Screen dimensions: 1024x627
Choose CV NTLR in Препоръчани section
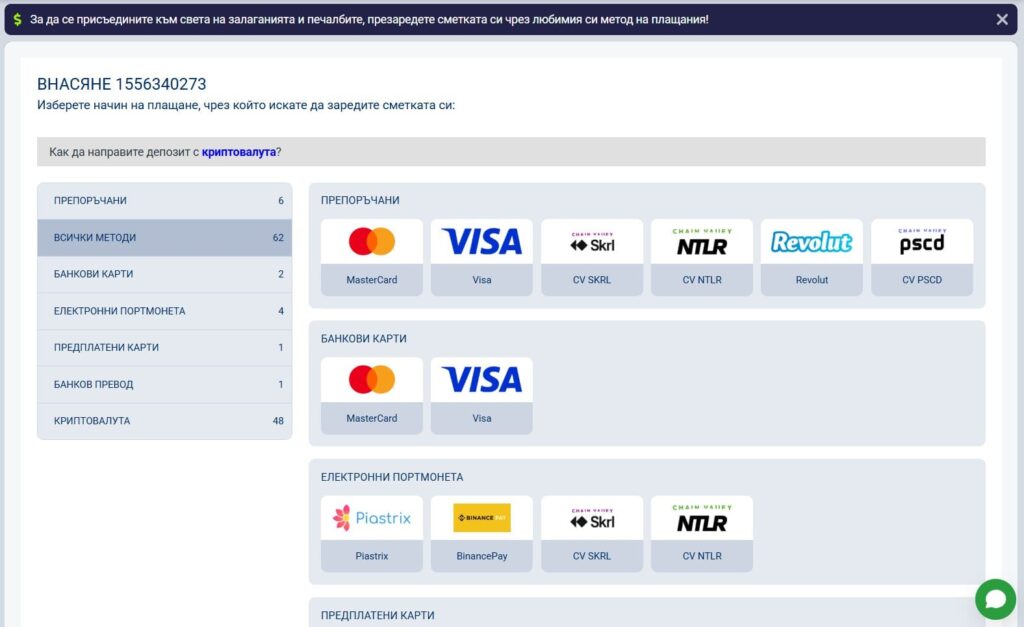click(702, 257)
